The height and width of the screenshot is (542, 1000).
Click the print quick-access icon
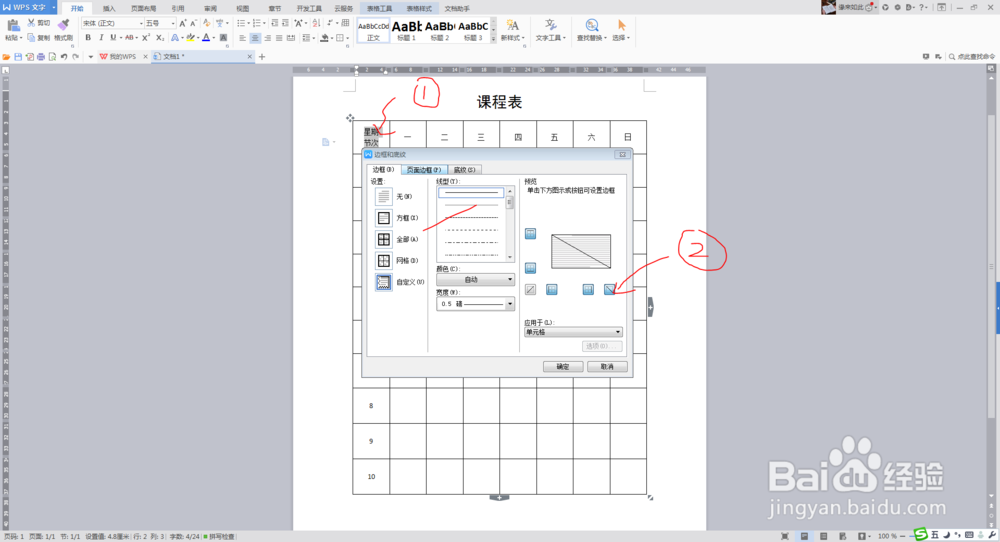pyautogui.click(x=41, y=57)
